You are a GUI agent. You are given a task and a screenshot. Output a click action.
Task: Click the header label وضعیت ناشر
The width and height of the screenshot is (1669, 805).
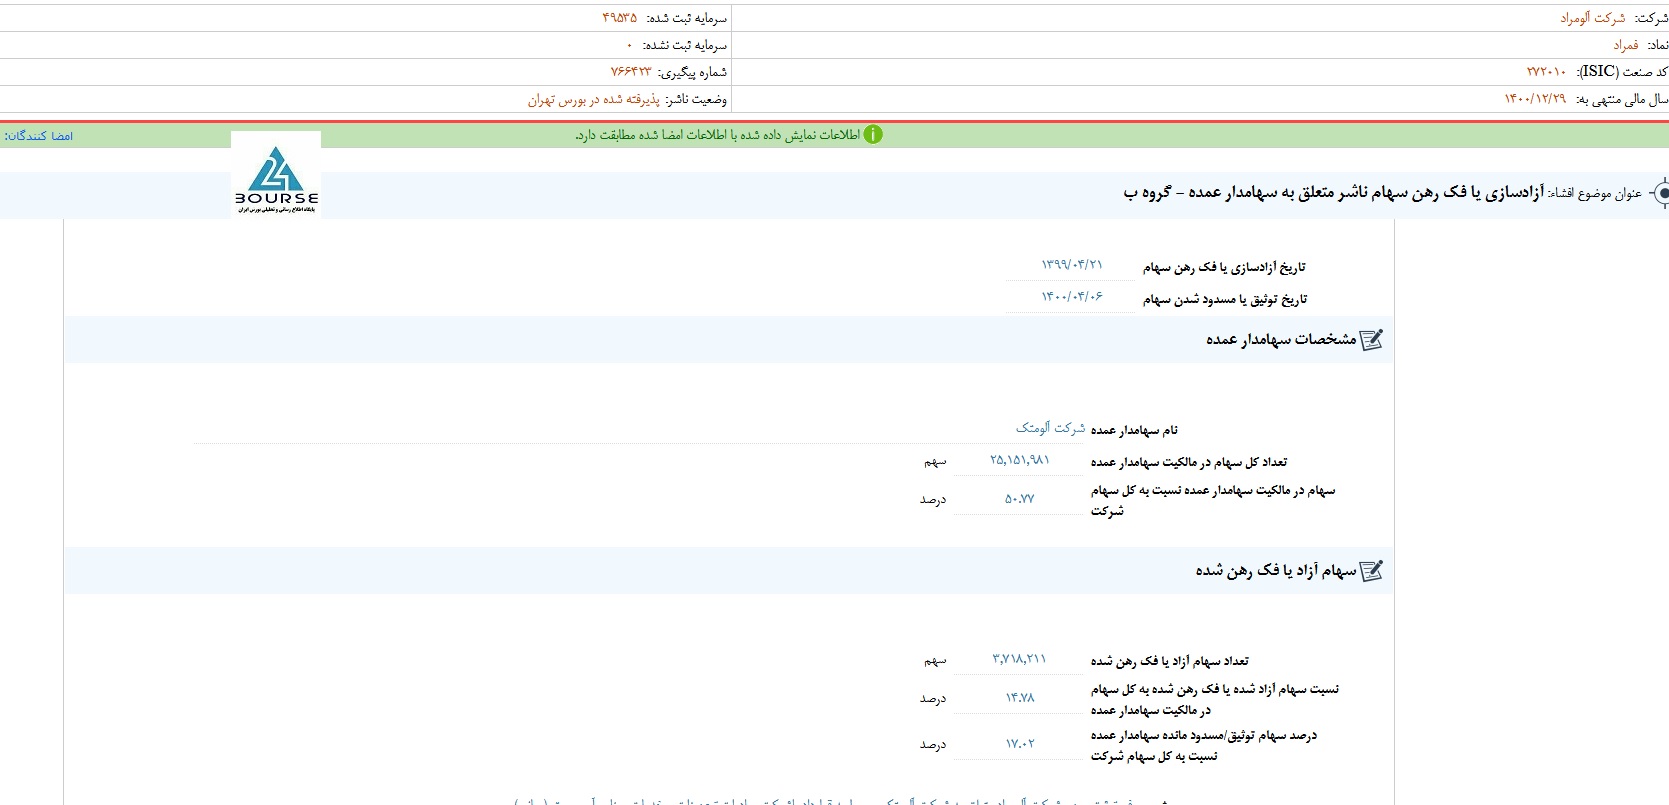coord(697,100)
